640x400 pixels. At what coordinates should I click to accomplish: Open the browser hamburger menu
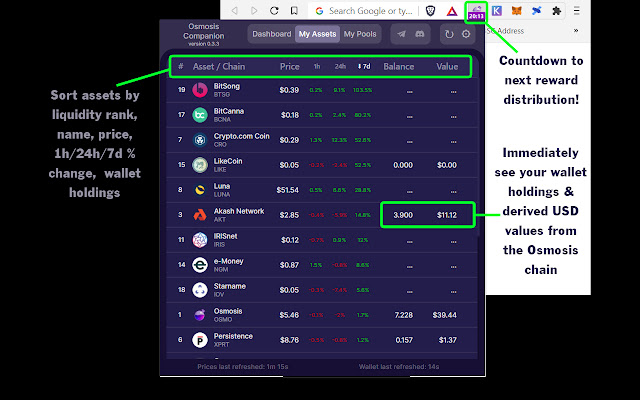pos(576,11)
